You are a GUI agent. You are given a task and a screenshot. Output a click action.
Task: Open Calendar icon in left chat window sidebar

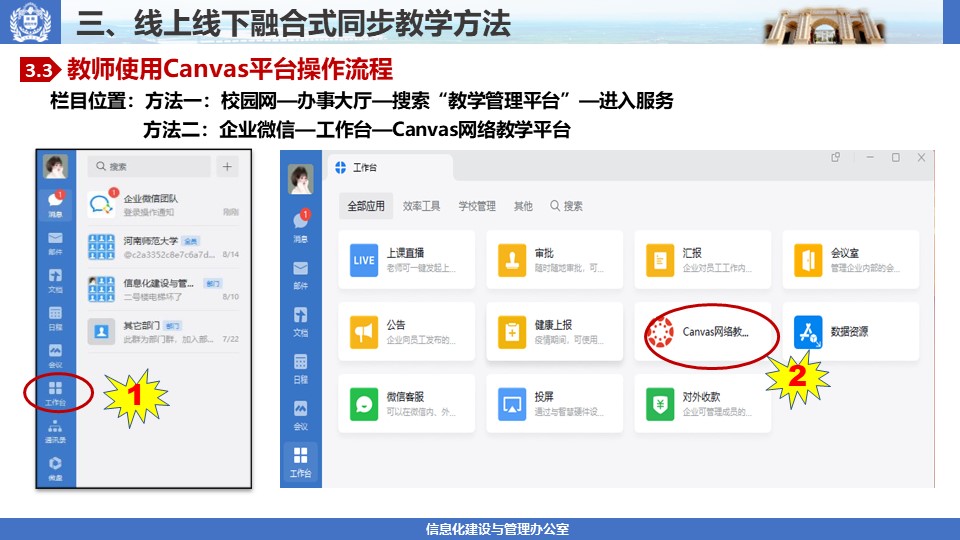click(x=55, y=318)
